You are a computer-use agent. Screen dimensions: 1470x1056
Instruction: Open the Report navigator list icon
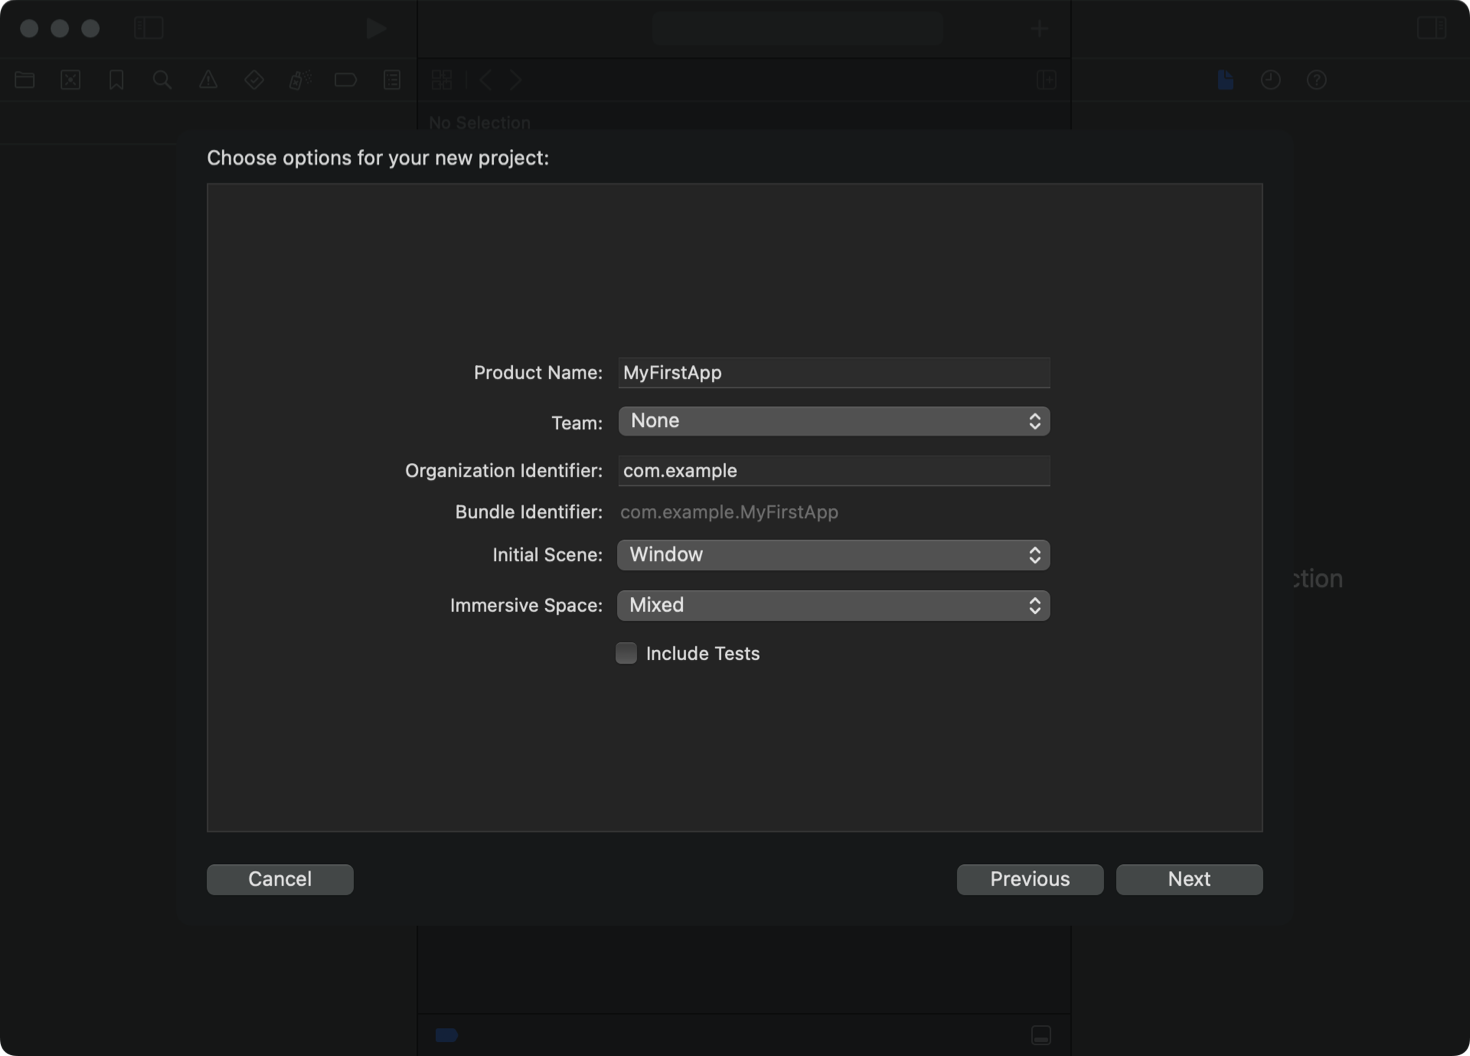coord(392,80)
